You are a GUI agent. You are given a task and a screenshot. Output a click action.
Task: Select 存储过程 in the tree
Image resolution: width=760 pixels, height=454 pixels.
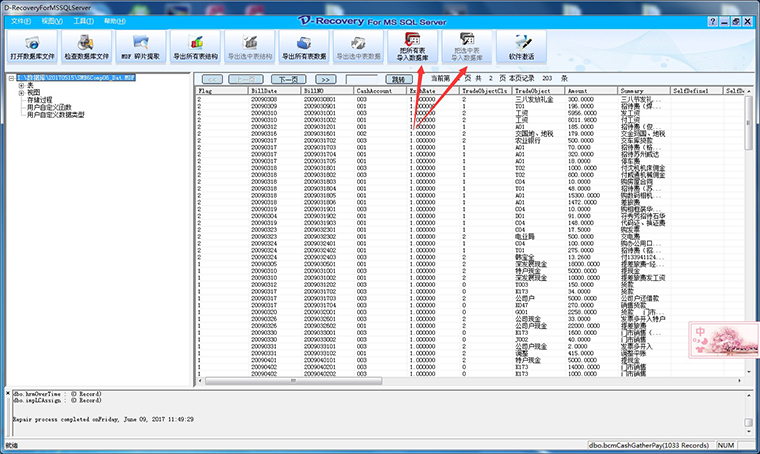tap(39, 100)
